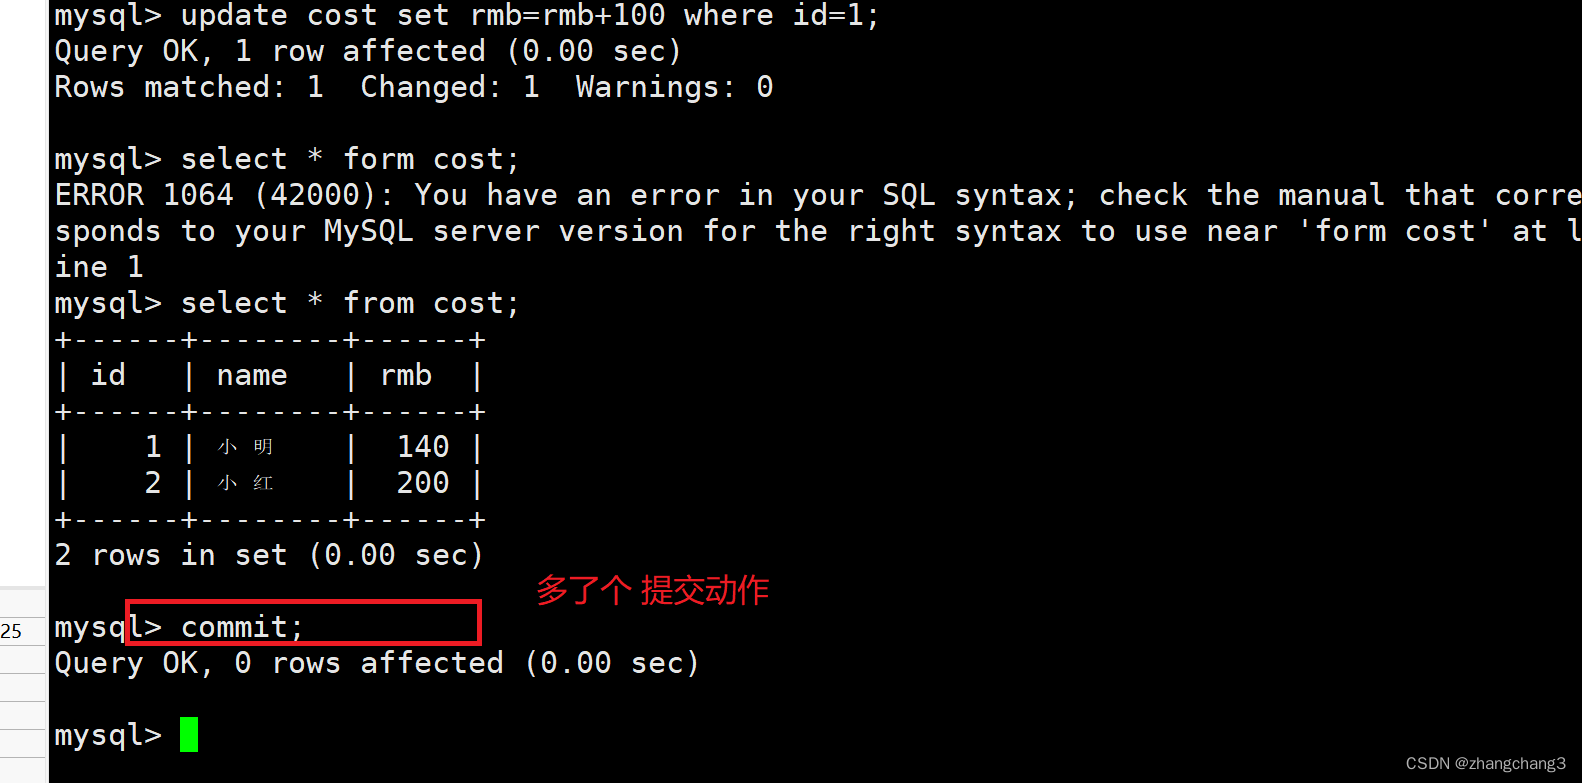
Task: Click the name cell 小明
Action: pos(245,447)
